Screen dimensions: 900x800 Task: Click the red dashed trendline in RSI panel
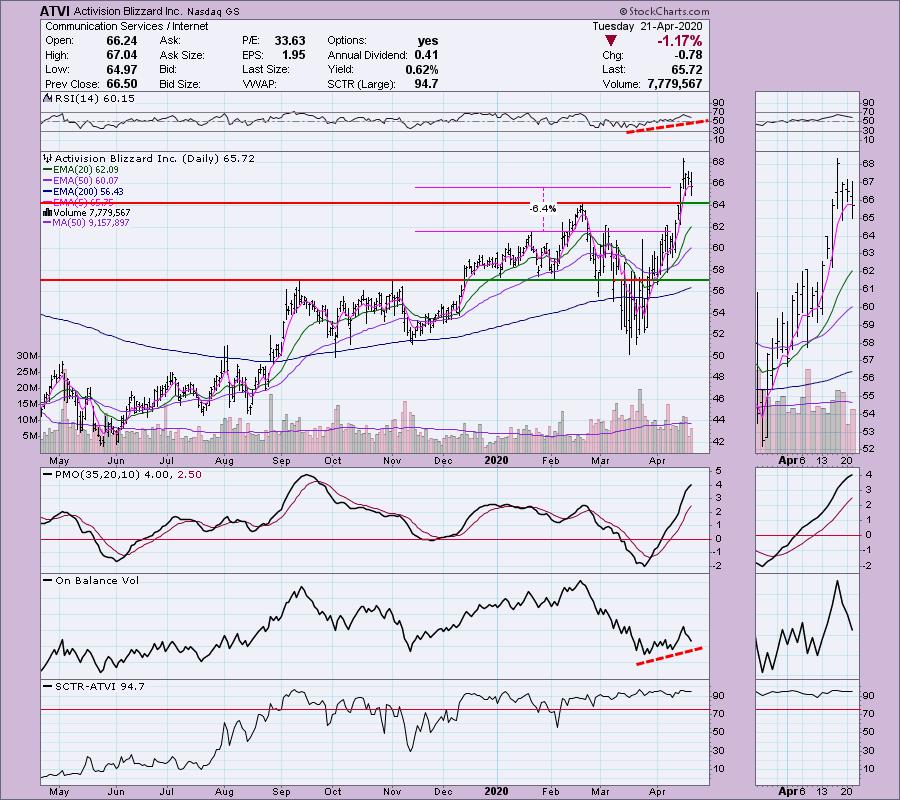667,126
